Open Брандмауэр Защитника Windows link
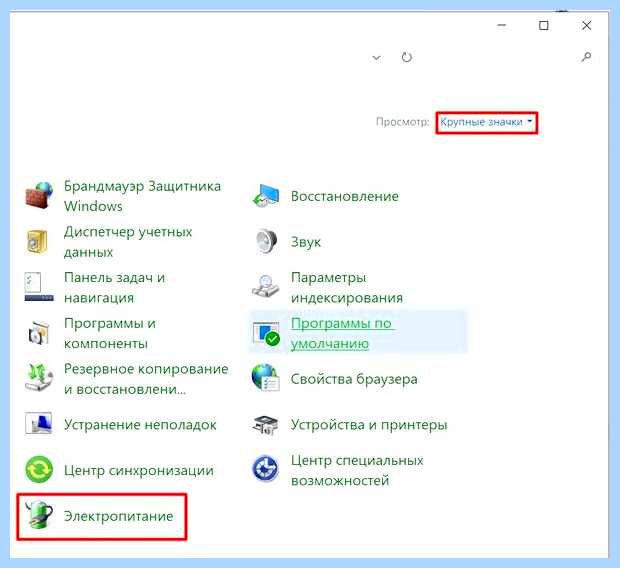The image size is (620, 568). tap(142, 196)
